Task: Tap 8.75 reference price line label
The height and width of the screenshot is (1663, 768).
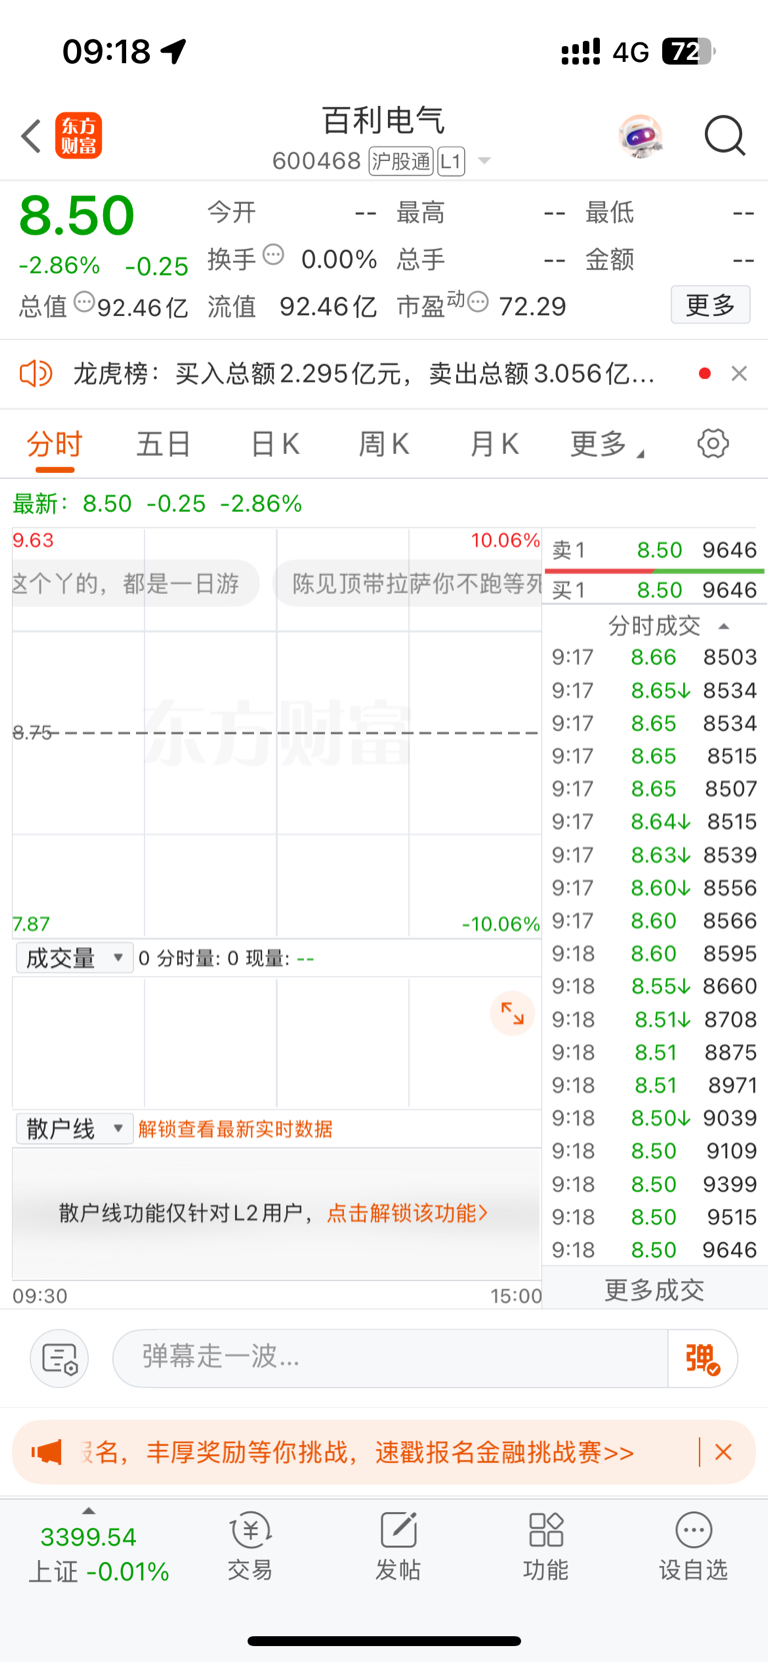Action: (x=32, y=732)
